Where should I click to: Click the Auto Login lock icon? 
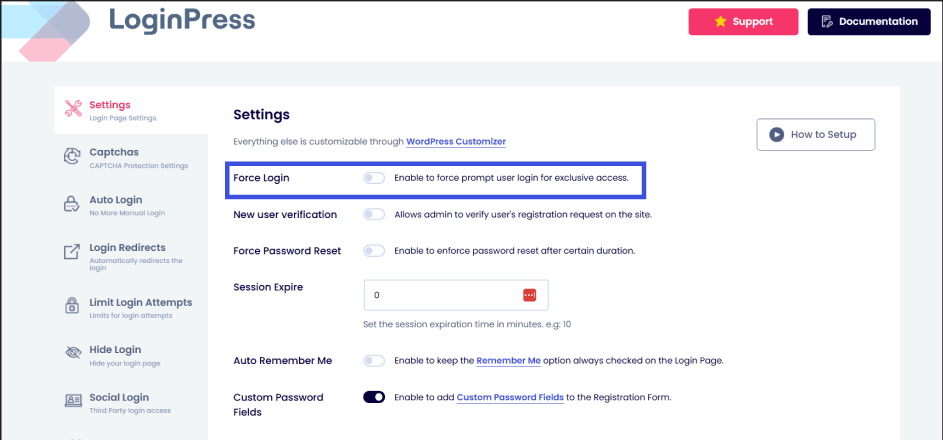pyautogui.click(x=72, y=204)
